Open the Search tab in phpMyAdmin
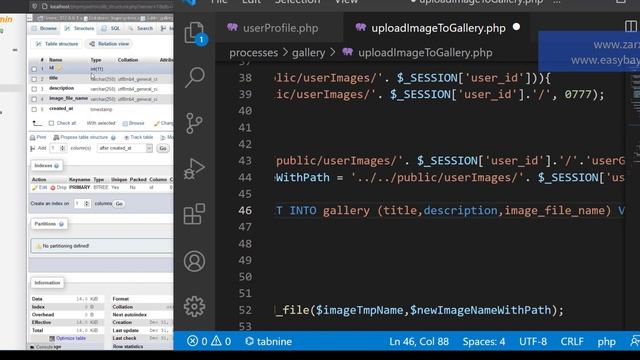 pyautogui.click(x=141, y=29)
